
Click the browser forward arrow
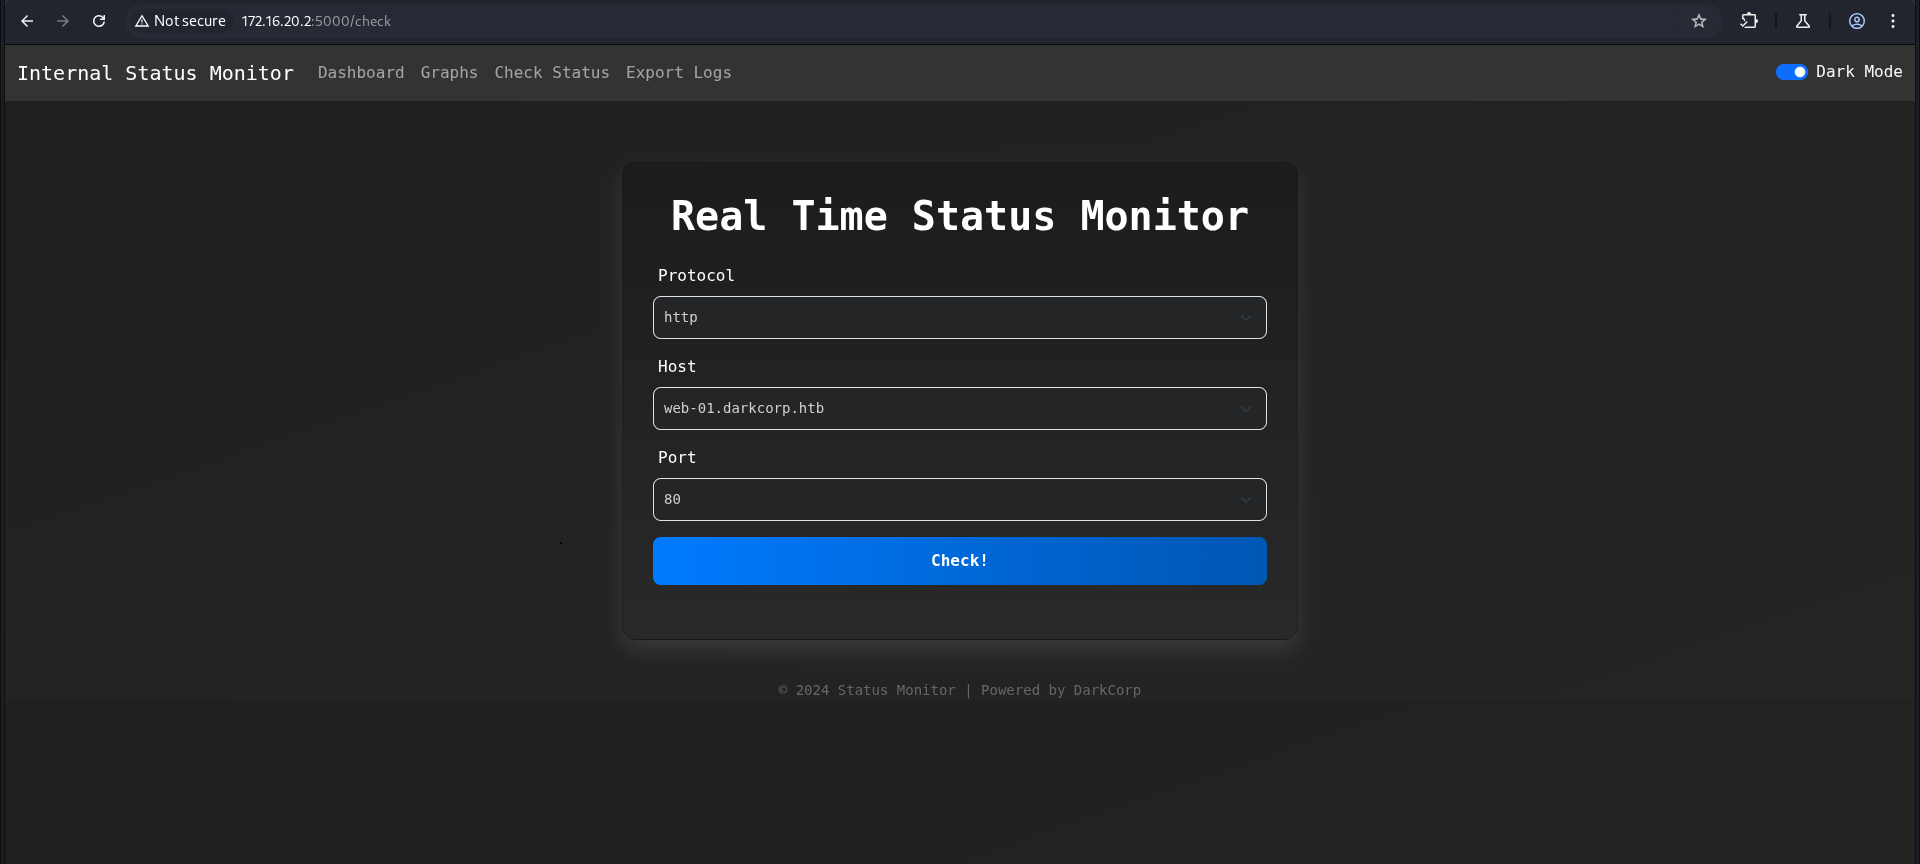click(63, 21)
